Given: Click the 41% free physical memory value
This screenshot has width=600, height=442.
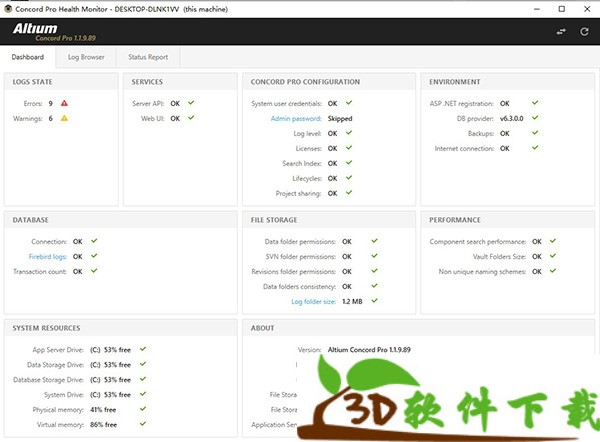Looking at the screenshot, I should click(103, 410).
